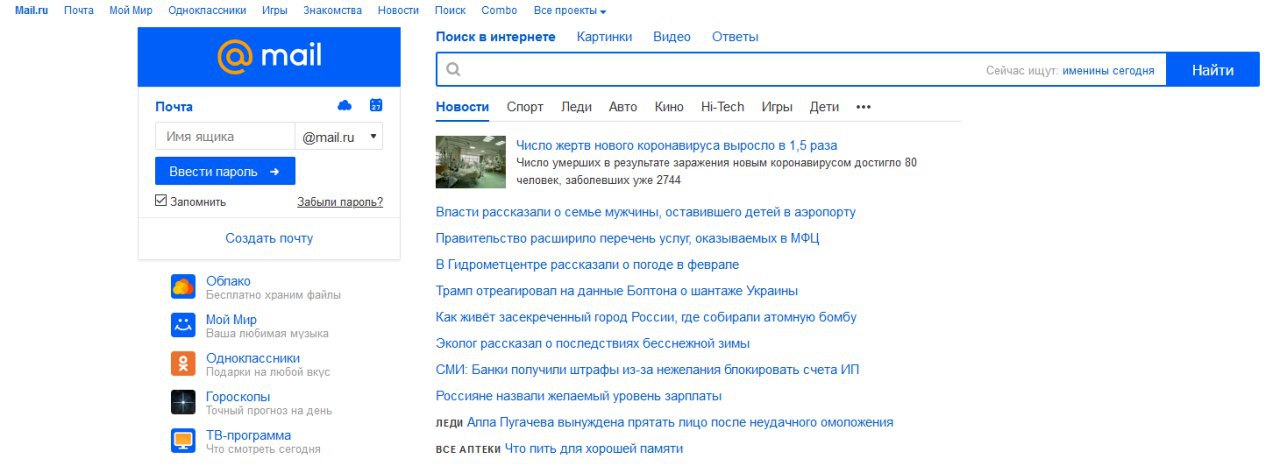Switch to the Игры news tab

(777, 107)
